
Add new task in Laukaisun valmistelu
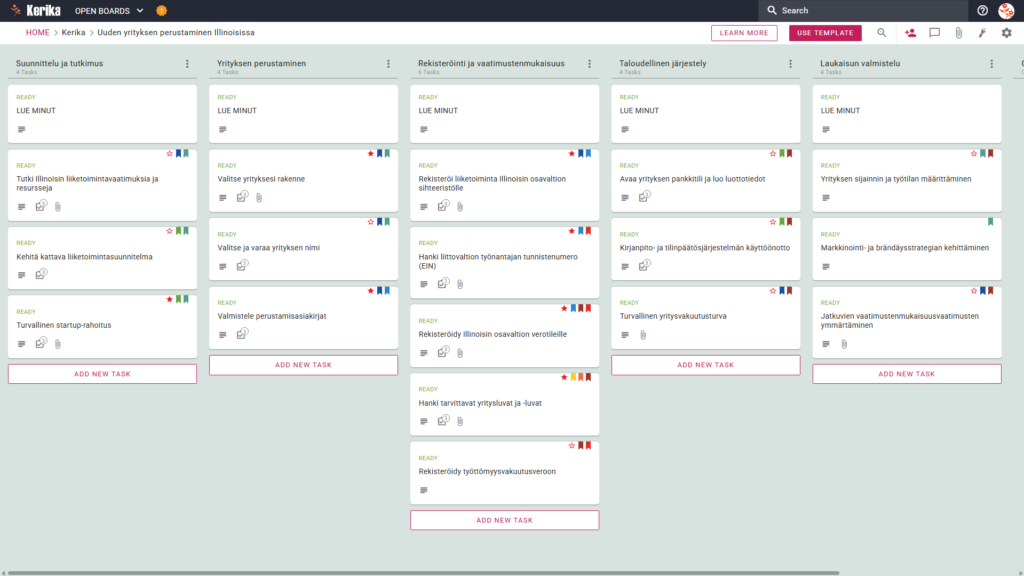click(x=907, y=374)
